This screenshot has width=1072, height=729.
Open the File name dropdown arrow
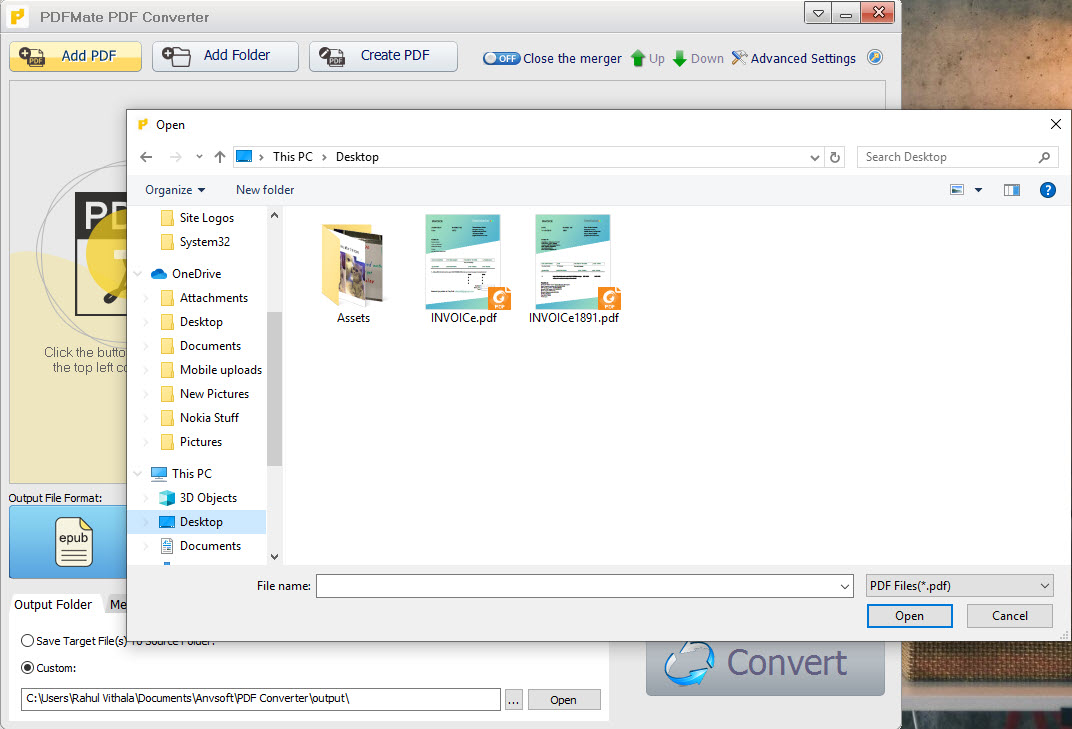(x=845, y=586)
